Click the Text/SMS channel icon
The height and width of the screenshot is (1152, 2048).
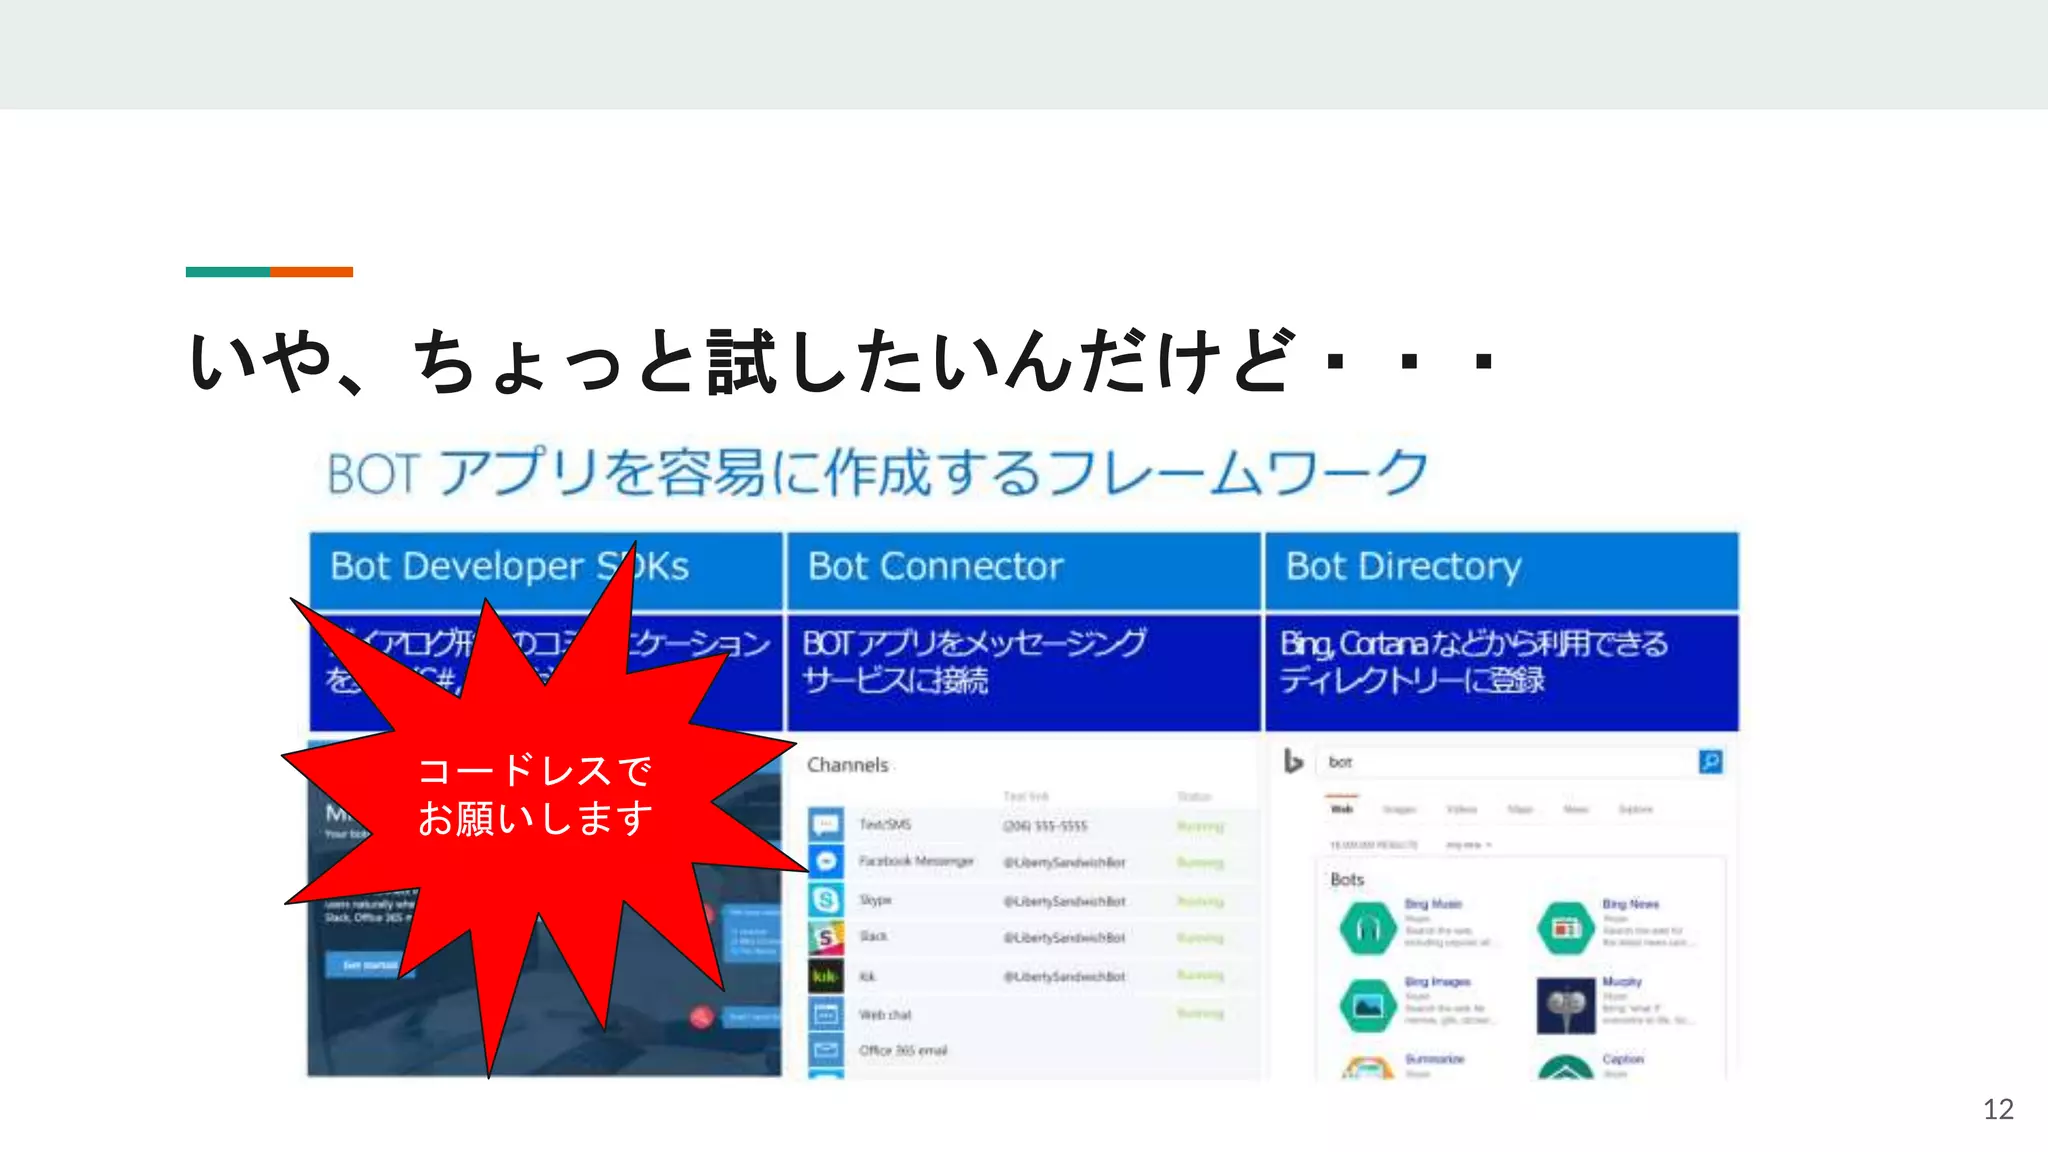(826, 825)
